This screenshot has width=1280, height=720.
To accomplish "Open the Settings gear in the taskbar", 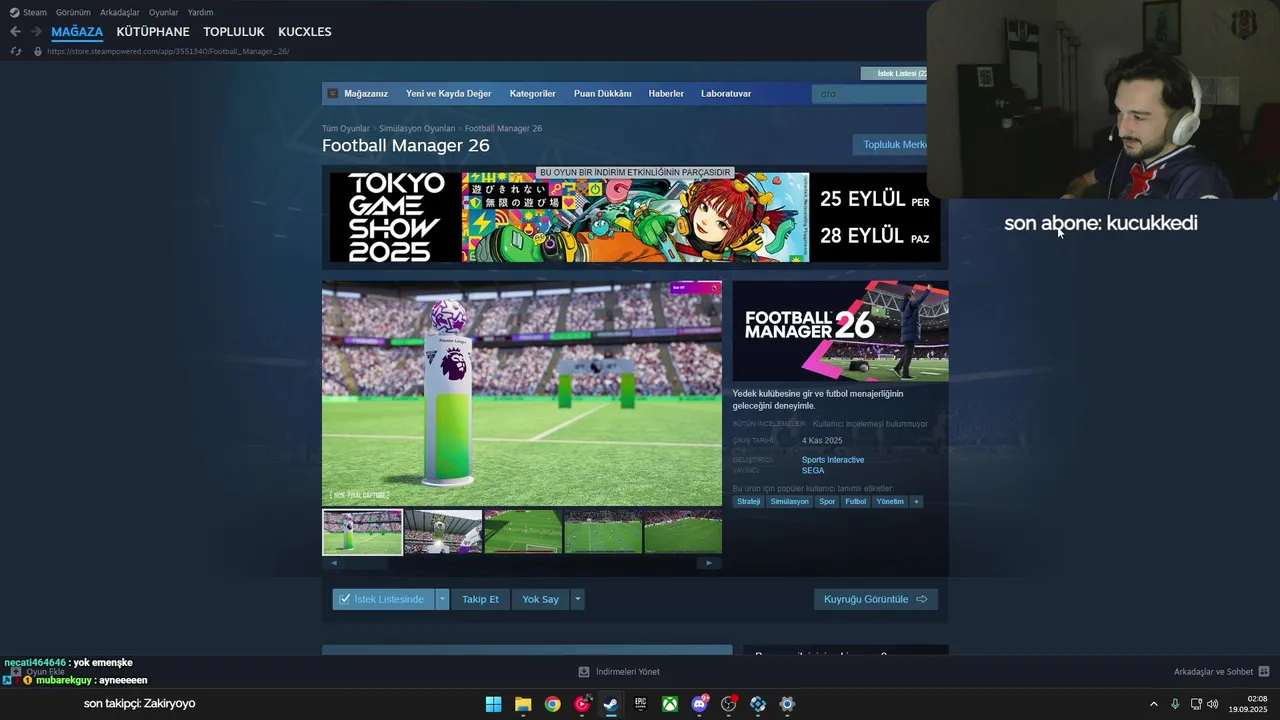I will [787, 704].
